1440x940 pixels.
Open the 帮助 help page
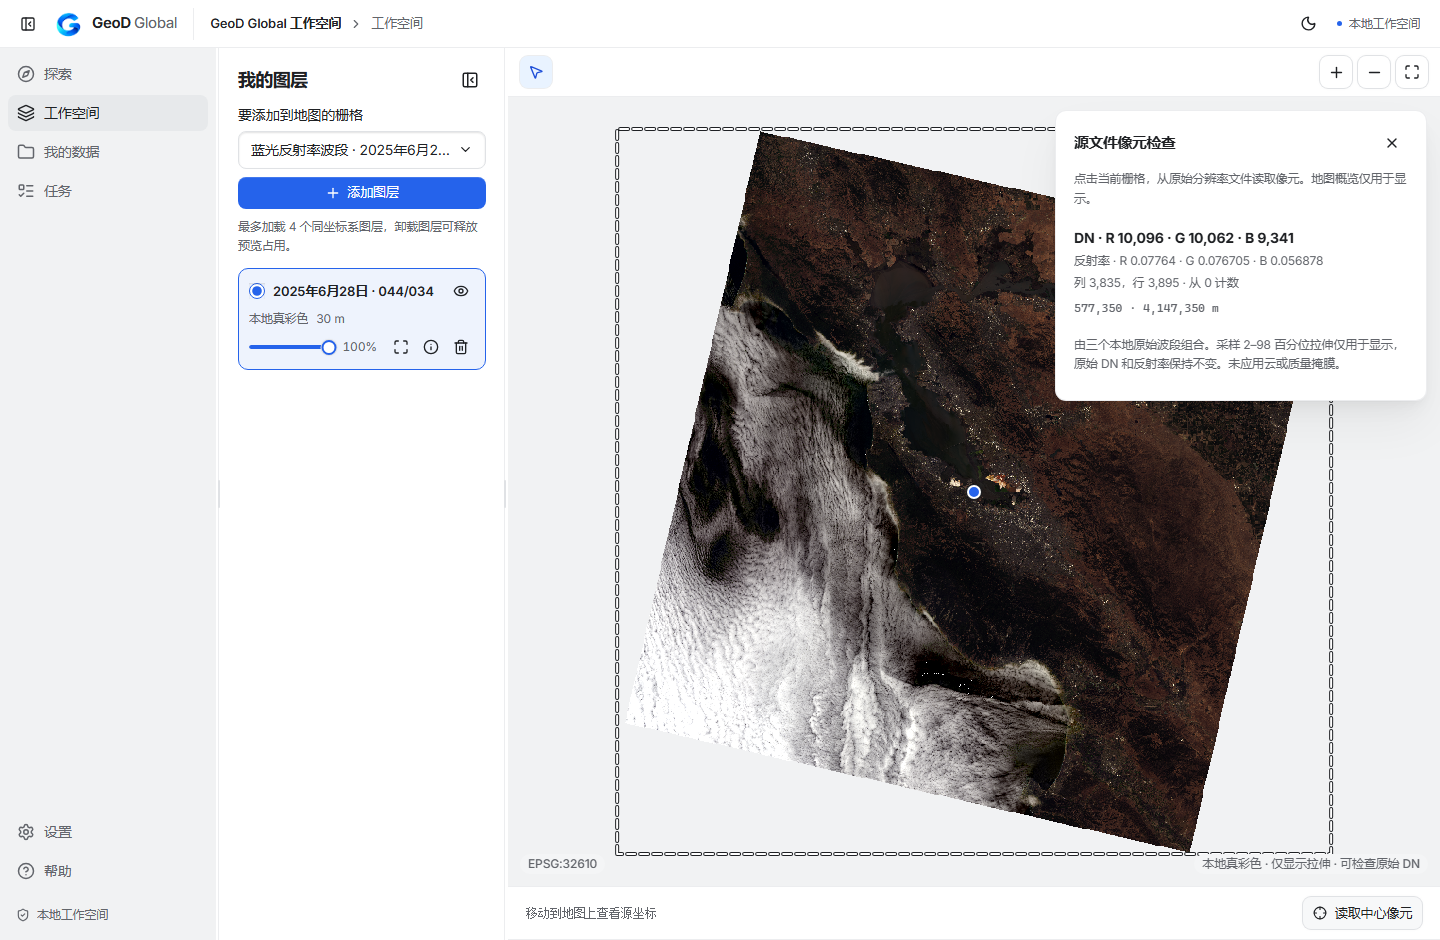click(108, 871)
